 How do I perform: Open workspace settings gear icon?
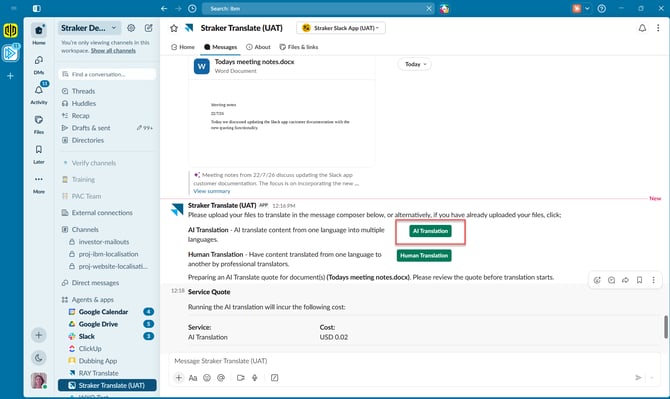(x=131, y=28)
